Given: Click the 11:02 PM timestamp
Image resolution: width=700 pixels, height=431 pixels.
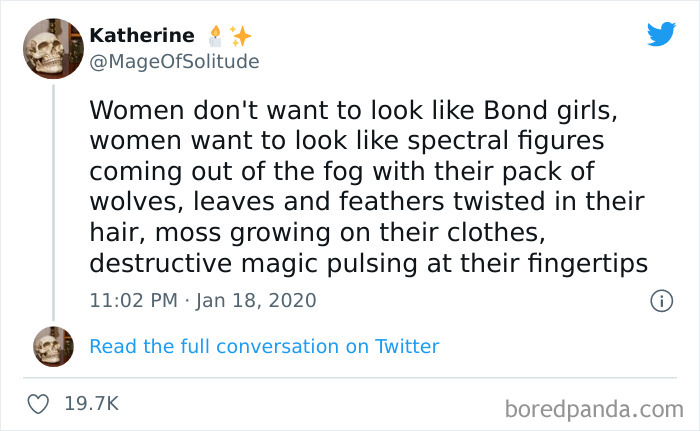Looking at the screenshot, I should (136, 300).
